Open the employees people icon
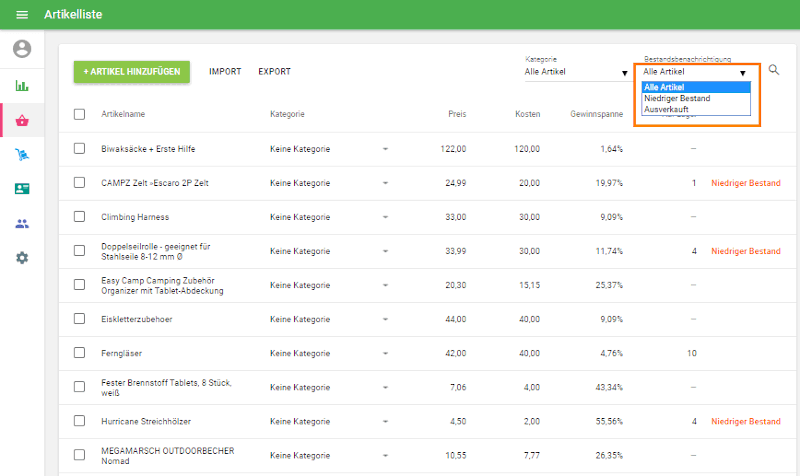Viewport: 800px width, 476px height. tap(22, 223)
